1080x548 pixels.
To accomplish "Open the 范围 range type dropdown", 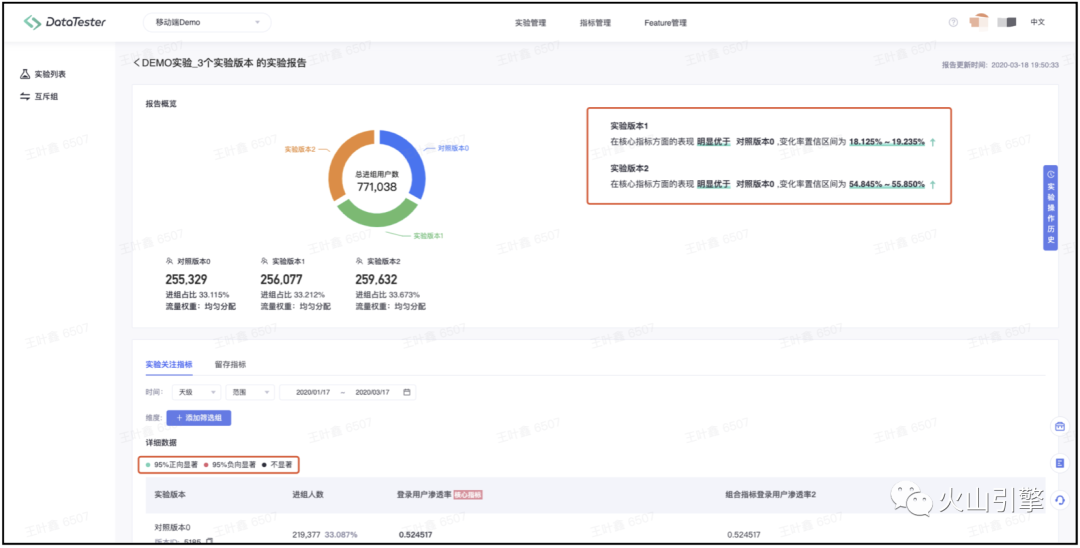I will [250, 392].
